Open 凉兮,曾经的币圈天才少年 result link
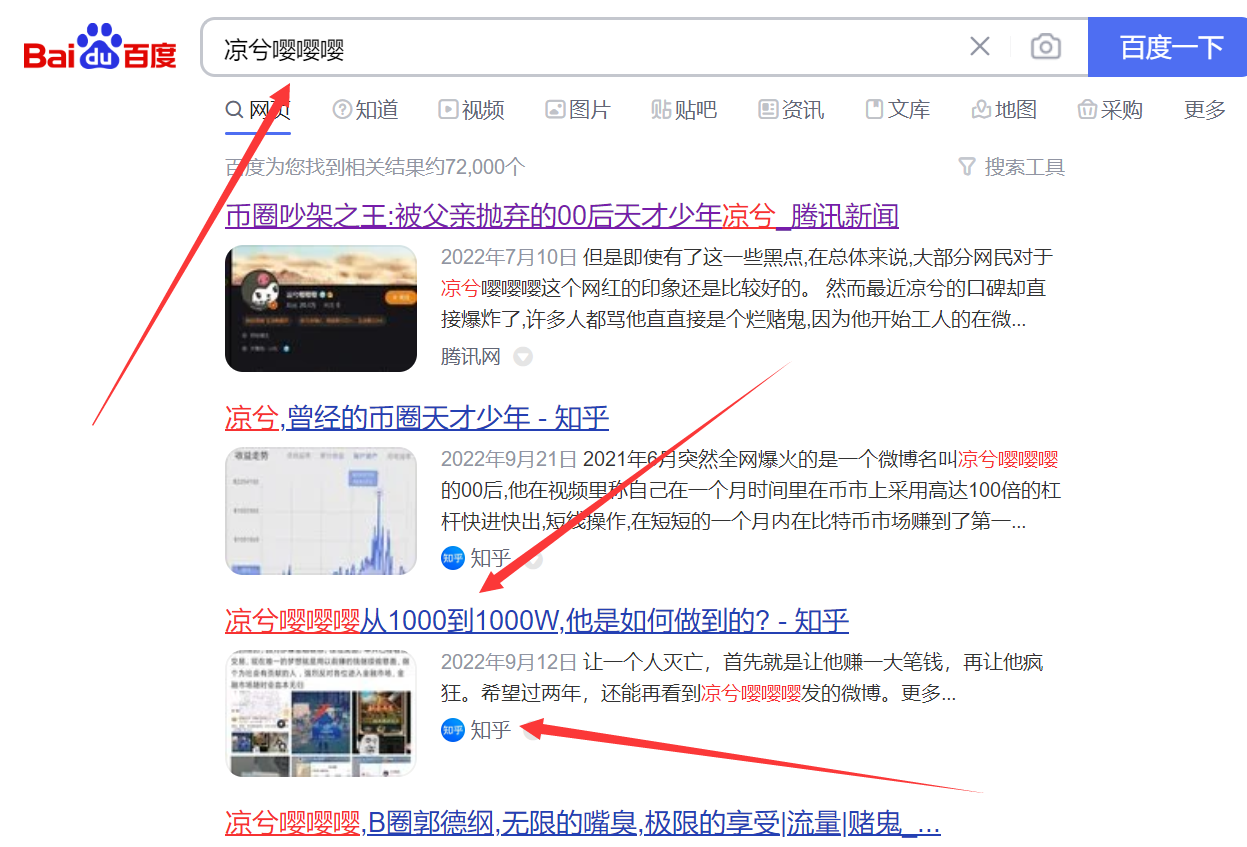Screen dimensions: 1247x847 [x=416, y=418]
